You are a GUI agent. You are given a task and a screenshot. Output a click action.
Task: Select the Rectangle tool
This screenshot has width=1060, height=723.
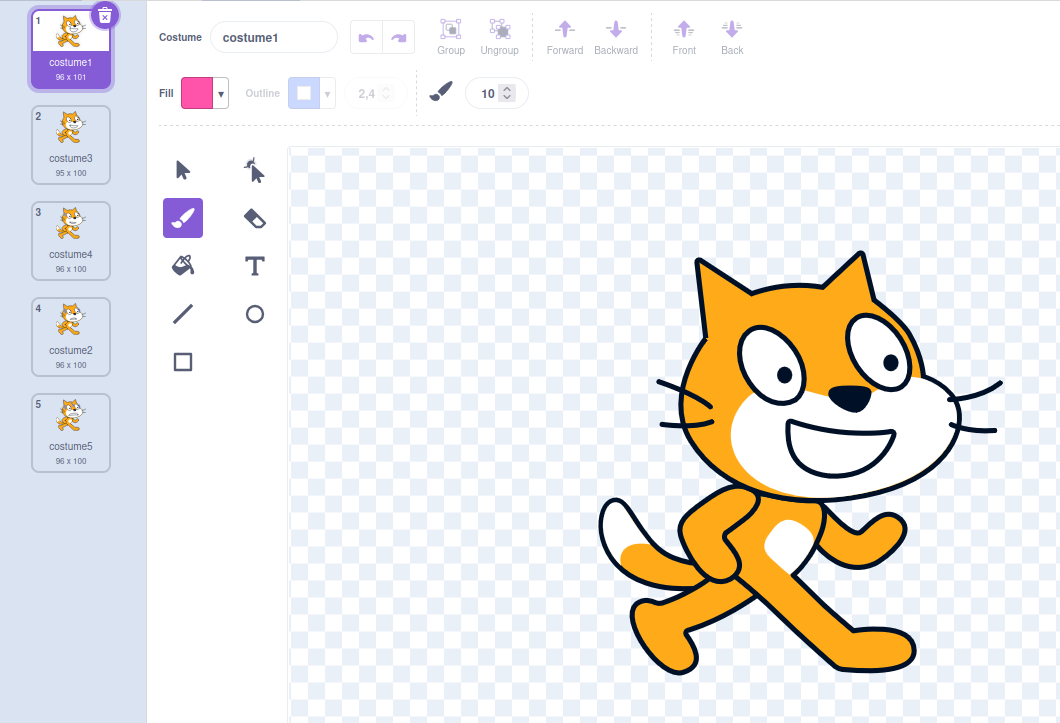pyautogui.click(x=183, y=362)
